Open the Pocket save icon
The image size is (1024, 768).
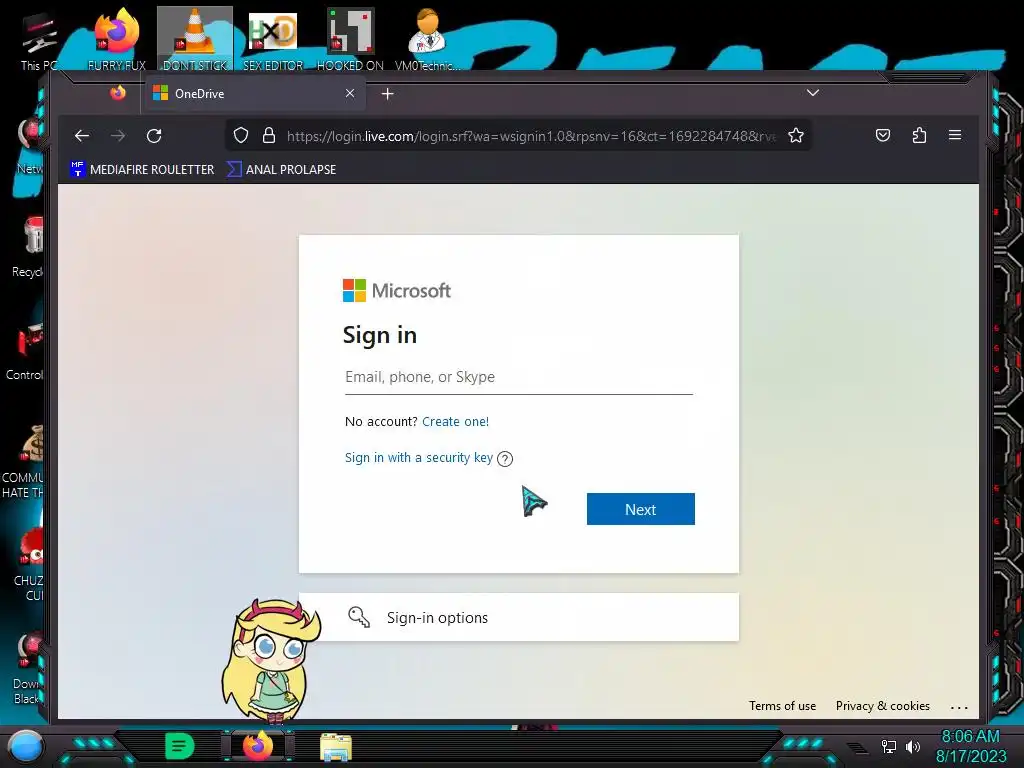tap(883, 135)
